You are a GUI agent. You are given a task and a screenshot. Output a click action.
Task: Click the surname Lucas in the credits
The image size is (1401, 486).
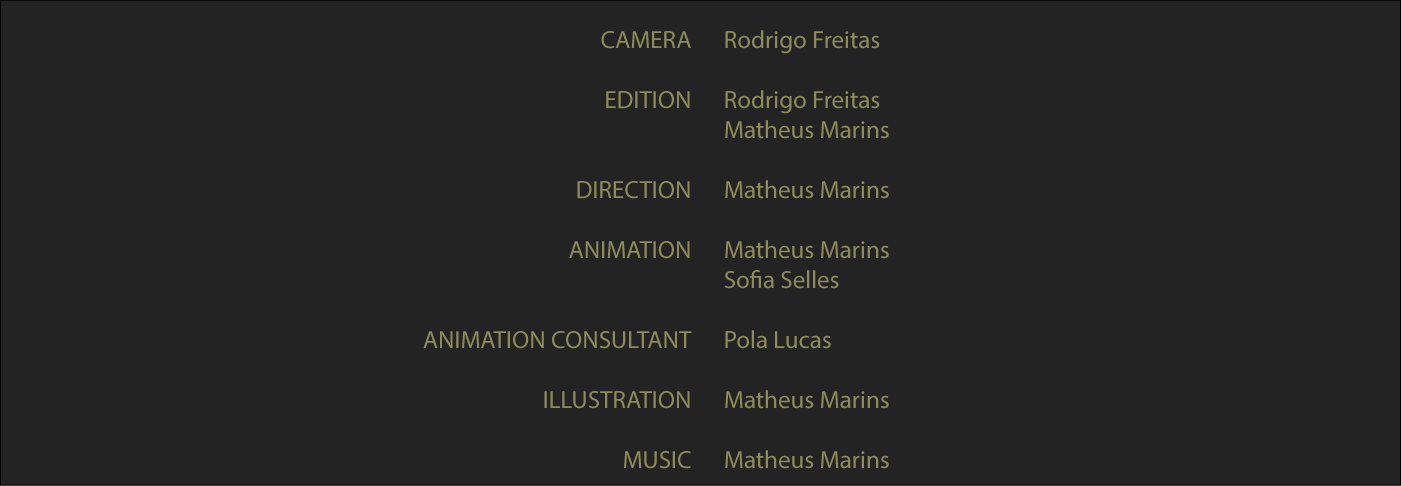803,341
